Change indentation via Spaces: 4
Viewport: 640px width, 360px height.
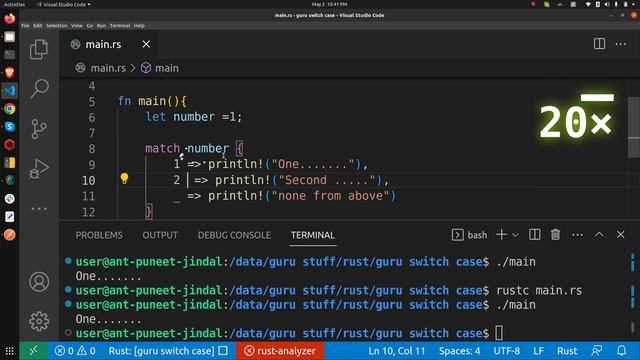click(459, 351)
